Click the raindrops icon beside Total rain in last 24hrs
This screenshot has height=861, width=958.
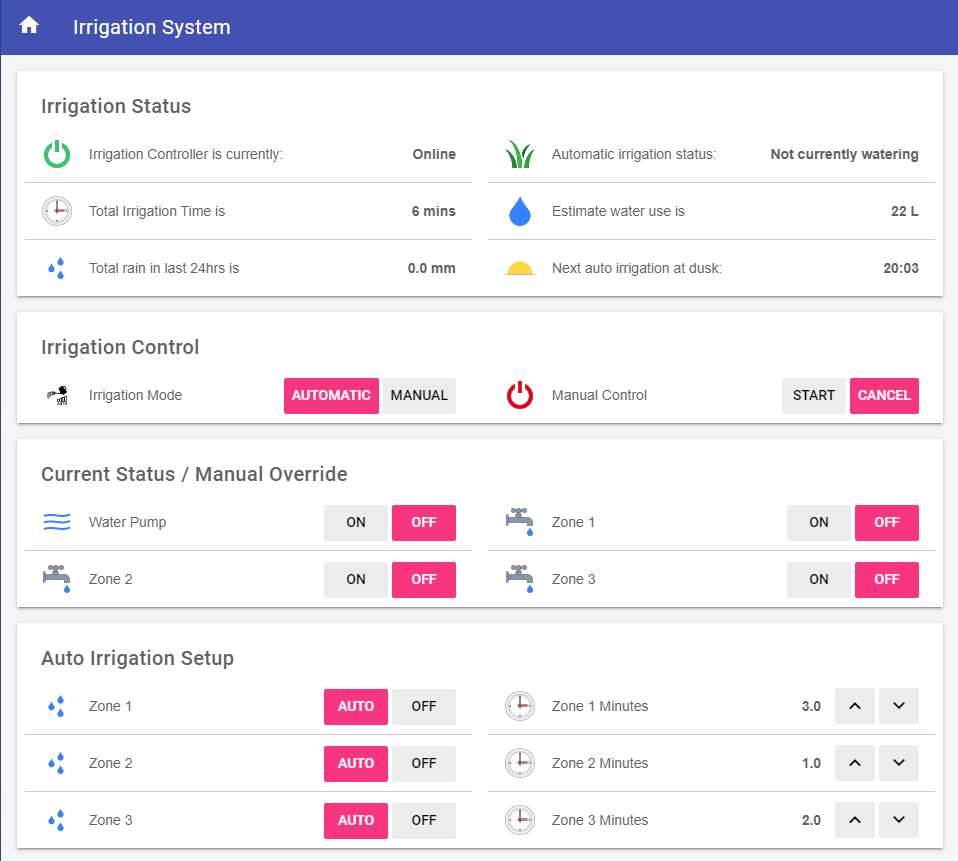tap(57, 268)
